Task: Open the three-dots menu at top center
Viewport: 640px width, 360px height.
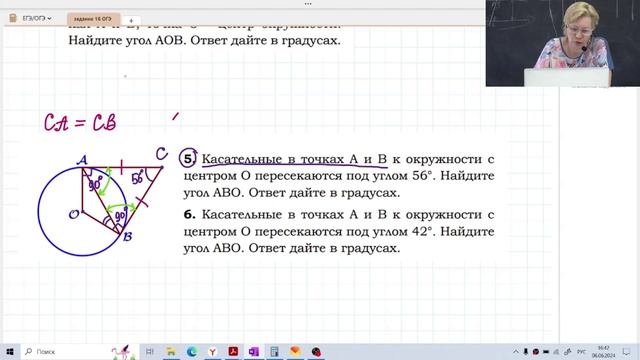Action: coord(308,4)
